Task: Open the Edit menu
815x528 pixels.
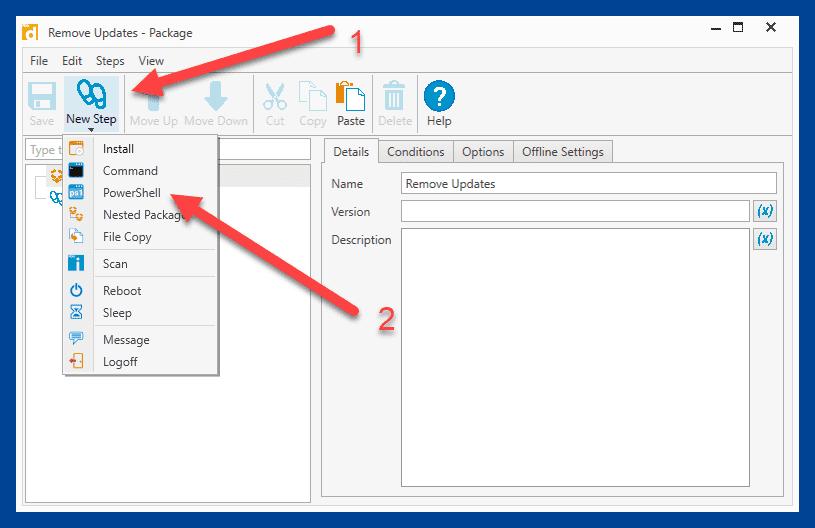Action: (72, 61)
